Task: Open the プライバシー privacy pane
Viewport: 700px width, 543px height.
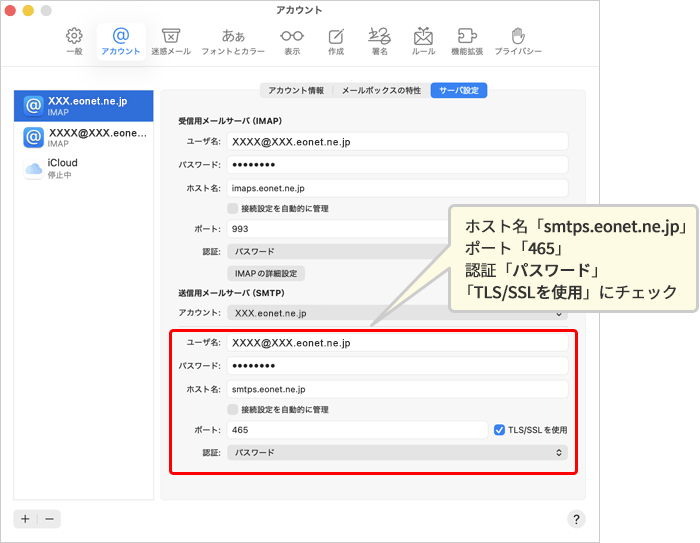Action: (518, 41)
